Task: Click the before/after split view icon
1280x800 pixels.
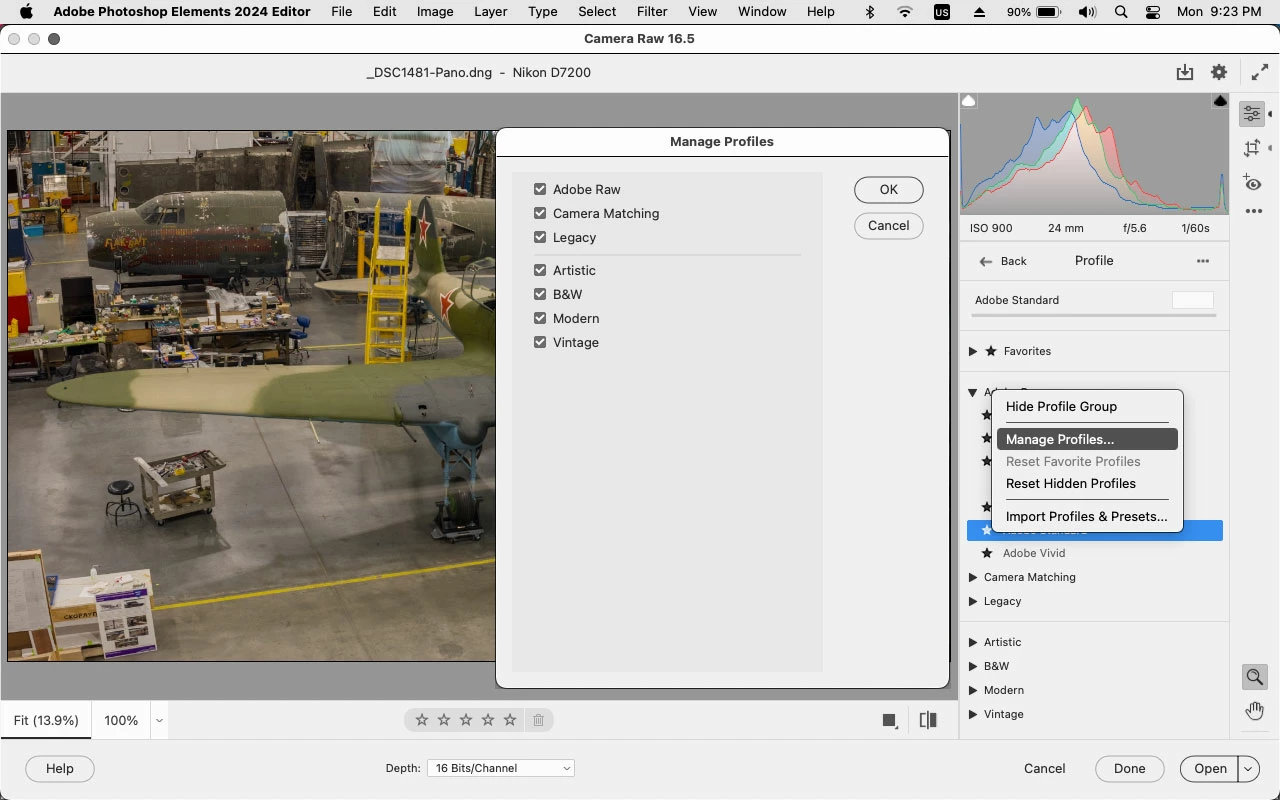Action: point(928,720)
